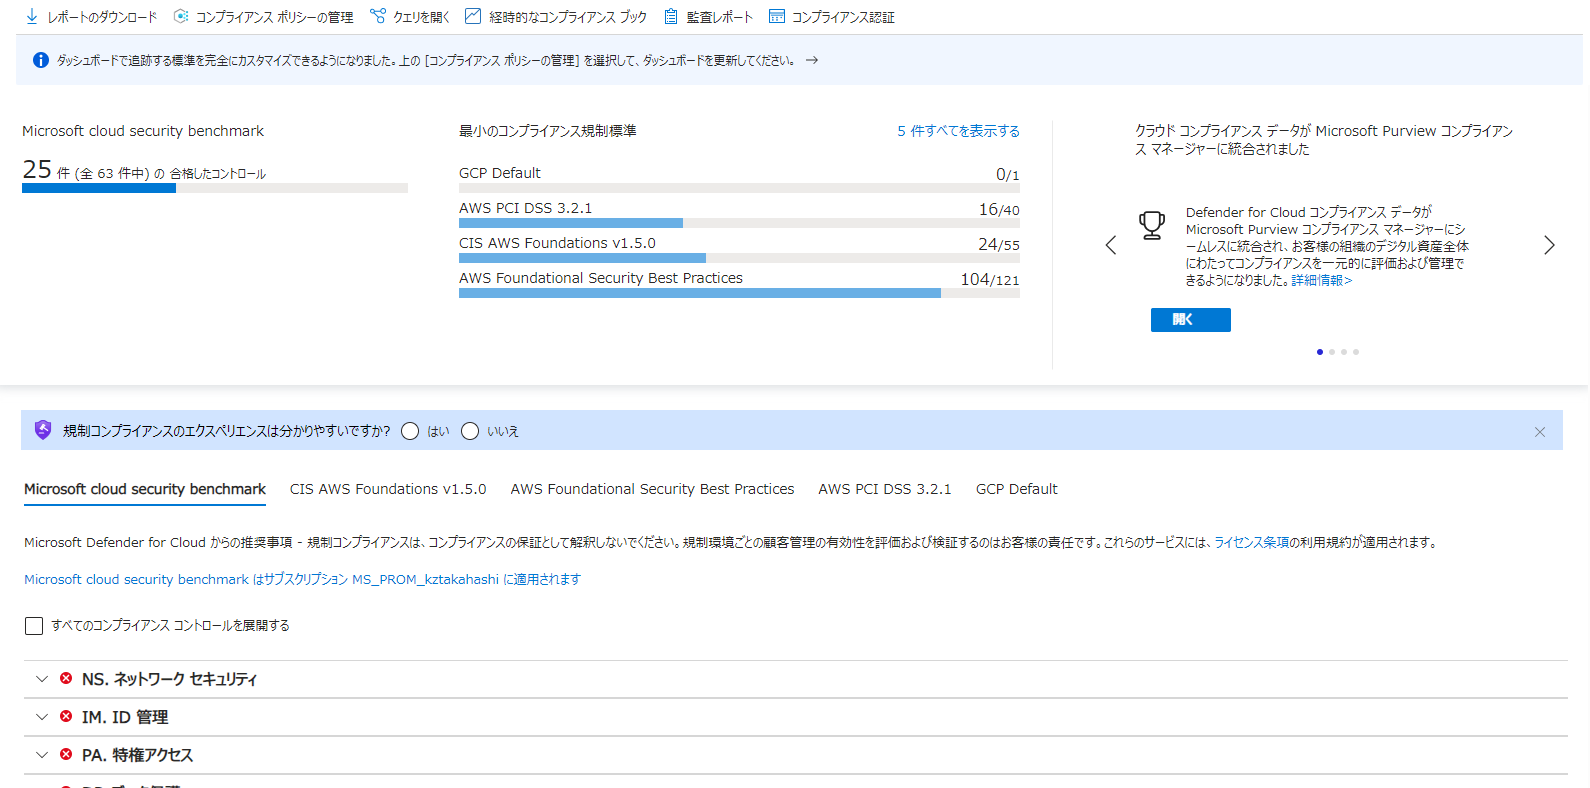Click the arrow at the end of the info banner
Image resolution: width=1590 pixels, height=788 pixels.
point(812,60)
